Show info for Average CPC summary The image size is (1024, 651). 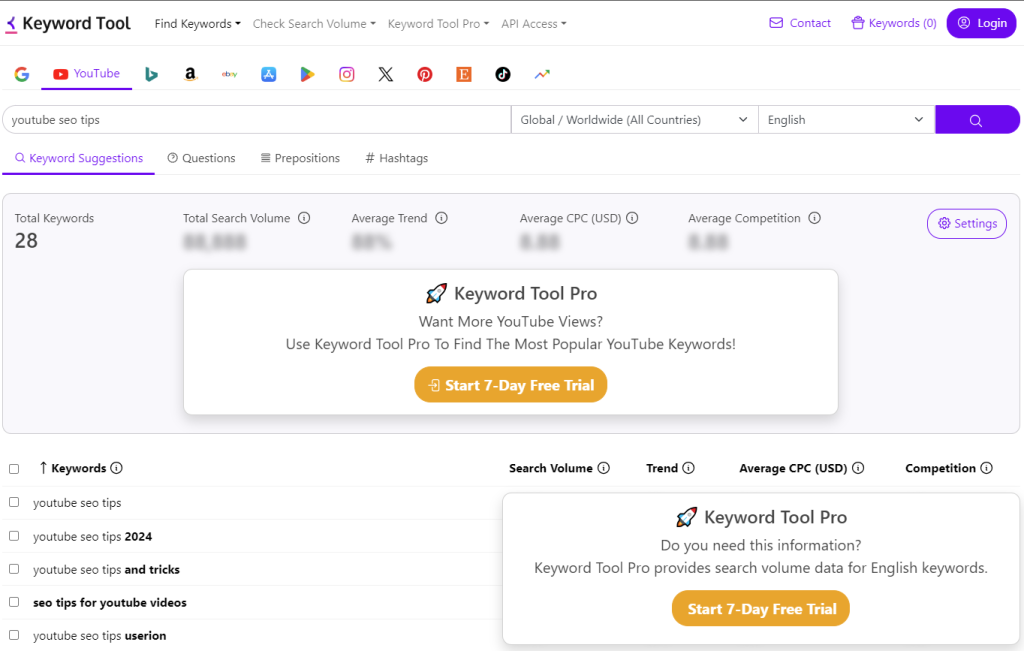tap(632, 218)
